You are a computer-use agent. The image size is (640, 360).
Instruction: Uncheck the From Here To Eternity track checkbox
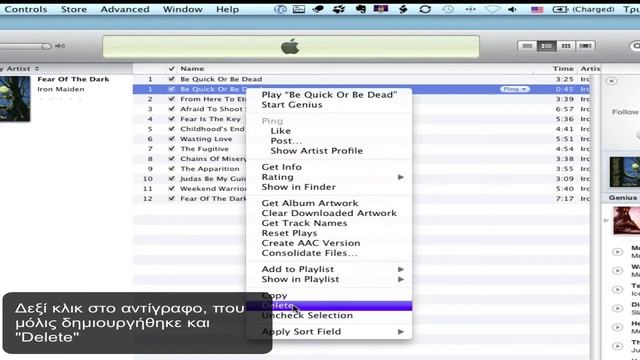[171, 99]
